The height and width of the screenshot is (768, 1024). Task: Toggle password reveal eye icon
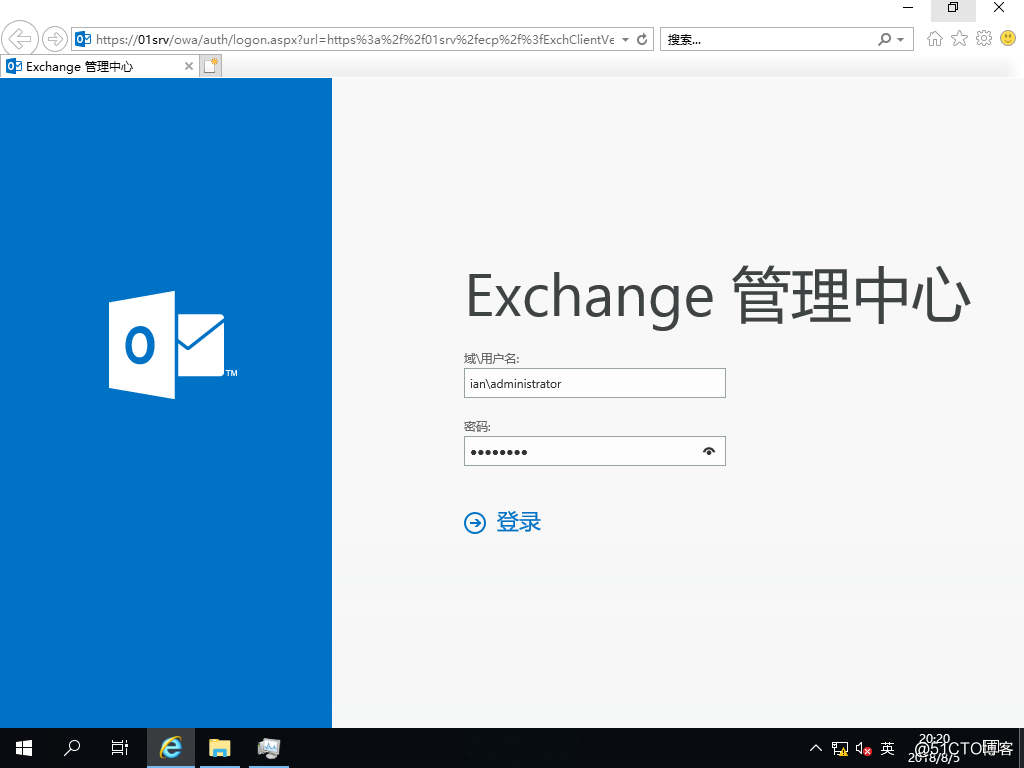tap(709, 451)
